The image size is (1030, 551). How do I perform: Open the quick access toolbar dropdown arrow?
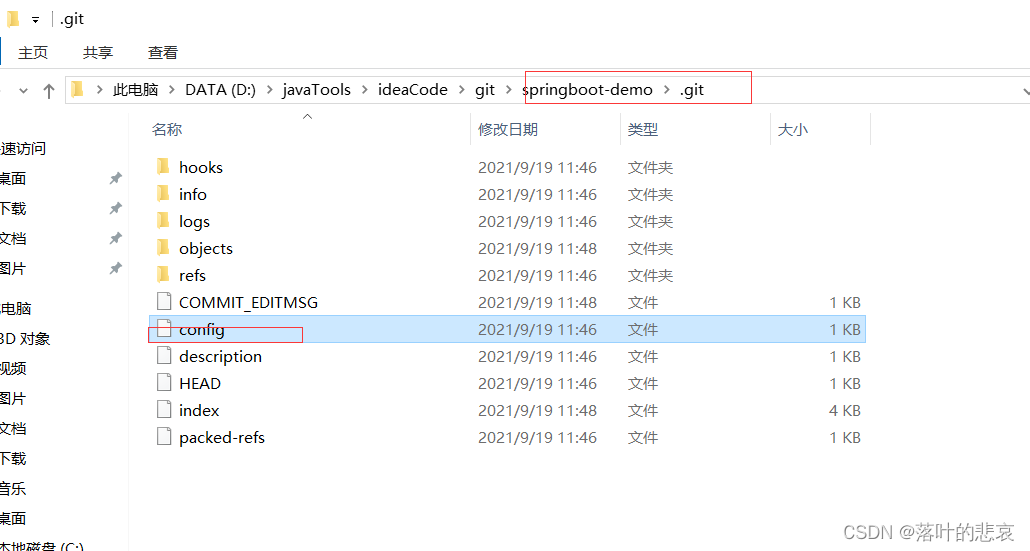click(35, 20)
